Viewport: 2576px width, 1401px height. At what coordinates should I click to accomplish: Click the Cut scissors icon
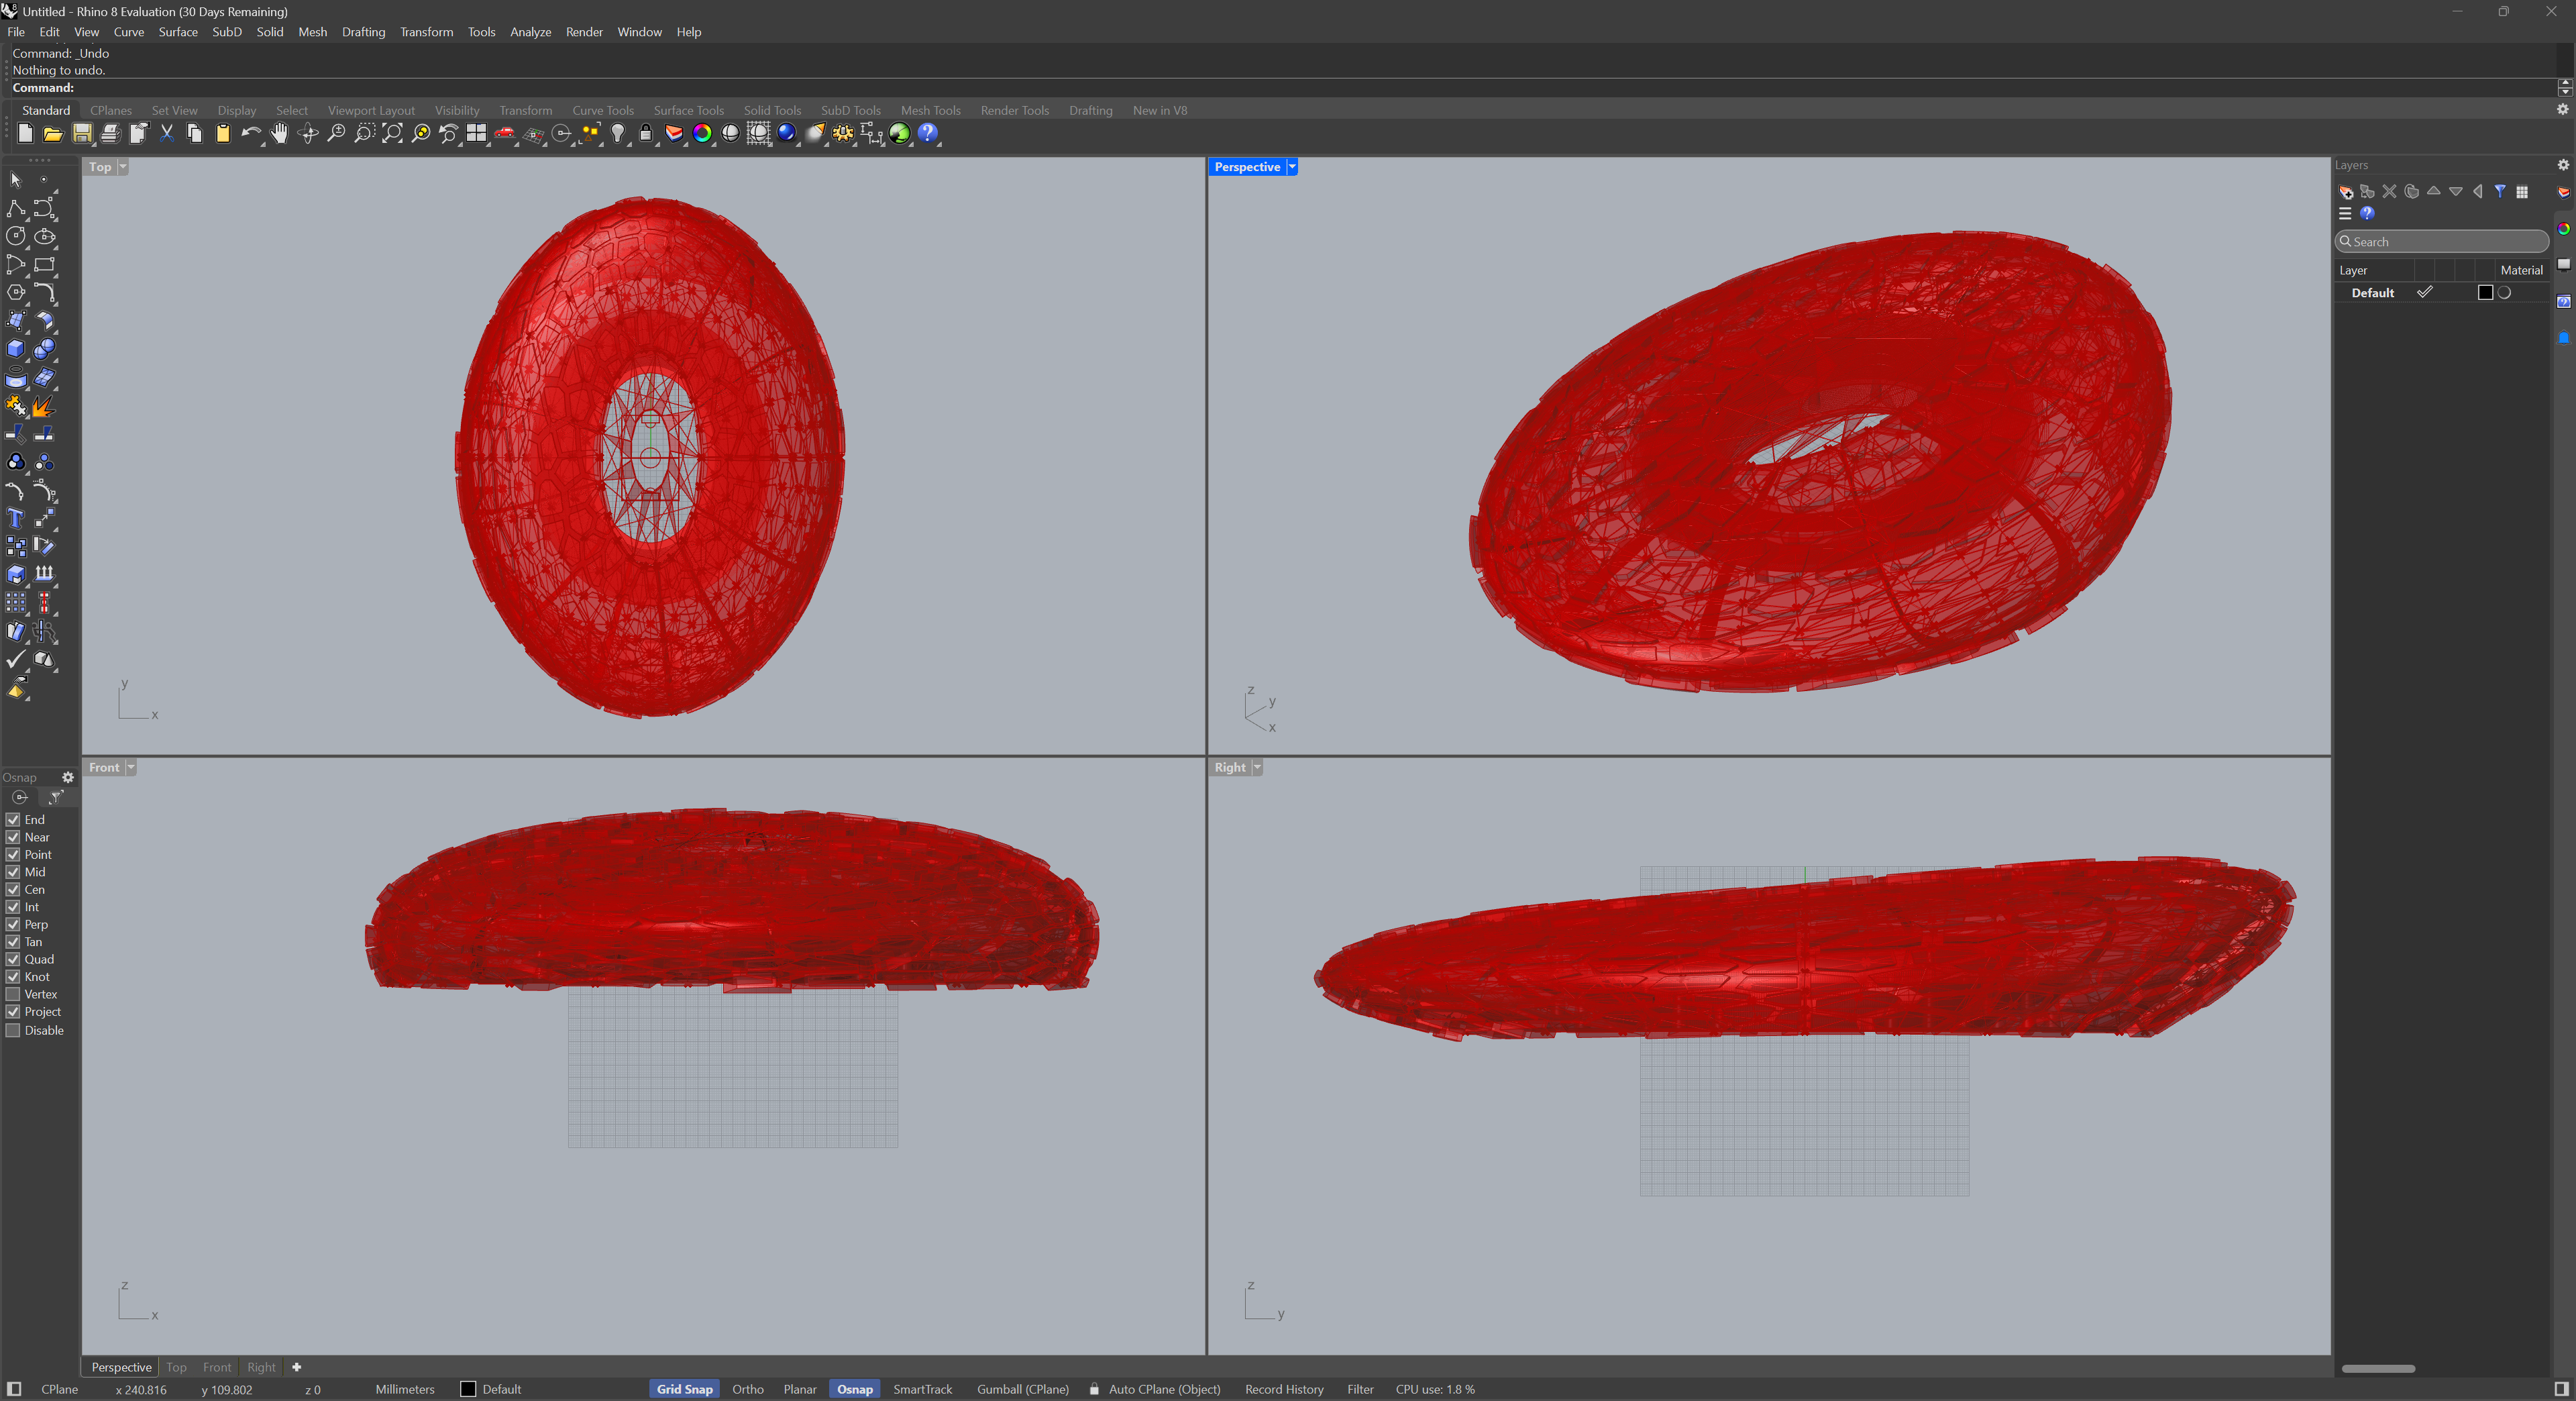pyautogui.click(x=167, y=134)
